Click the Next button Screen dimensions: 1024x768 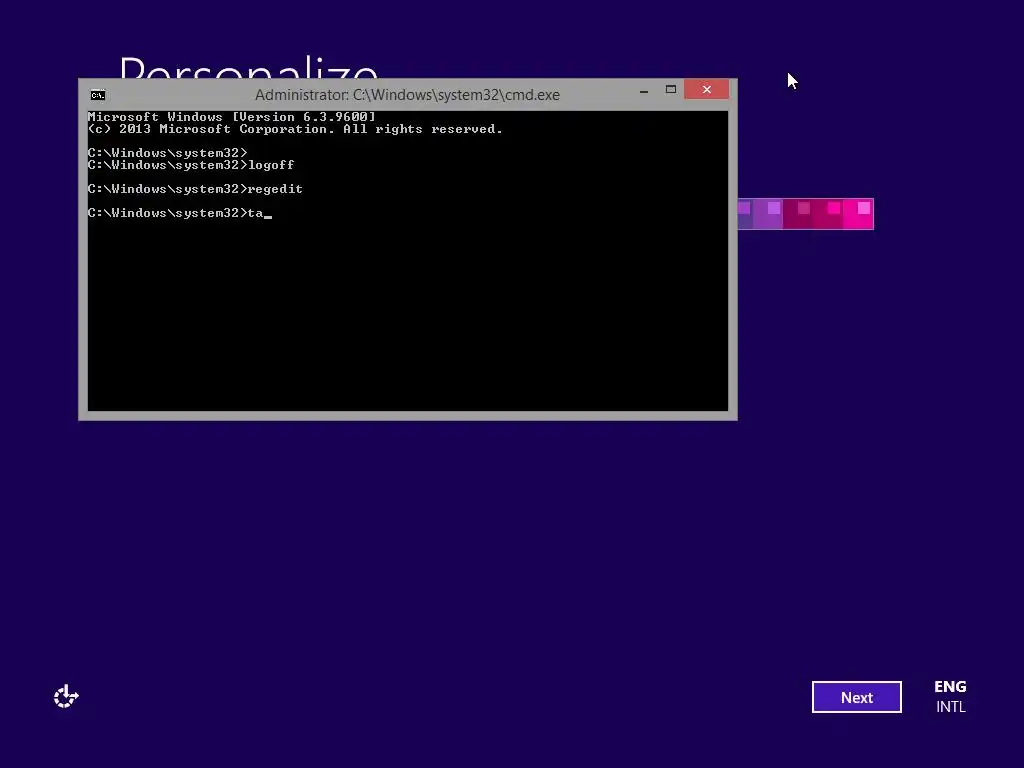[x=856, y=697]
